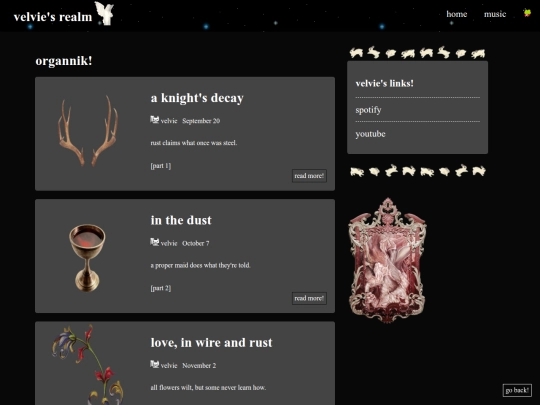Click the ornate framed painting image
This screenshot has width=540, height=405.
tap(387, 260)
